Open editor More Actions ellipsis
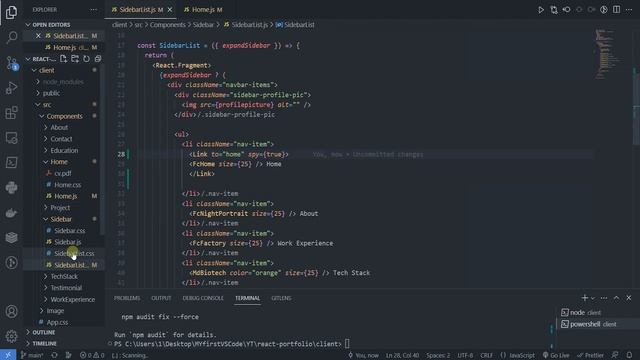Image resolution: width=640 pixels, height=360 pixels. [x=629, y=9]
